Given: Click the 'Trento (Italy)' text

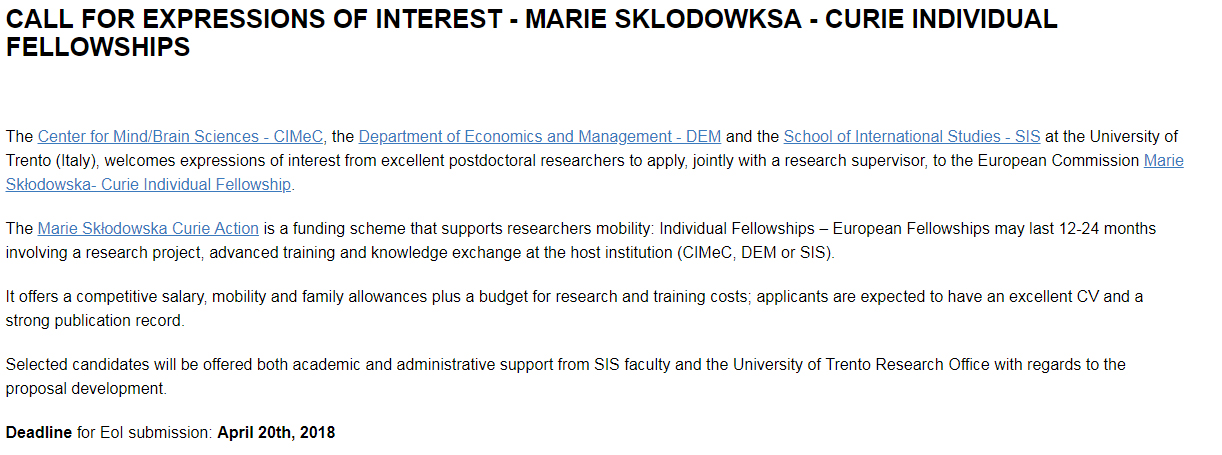Looking at the screenshot, I should (x=50, y=160).
